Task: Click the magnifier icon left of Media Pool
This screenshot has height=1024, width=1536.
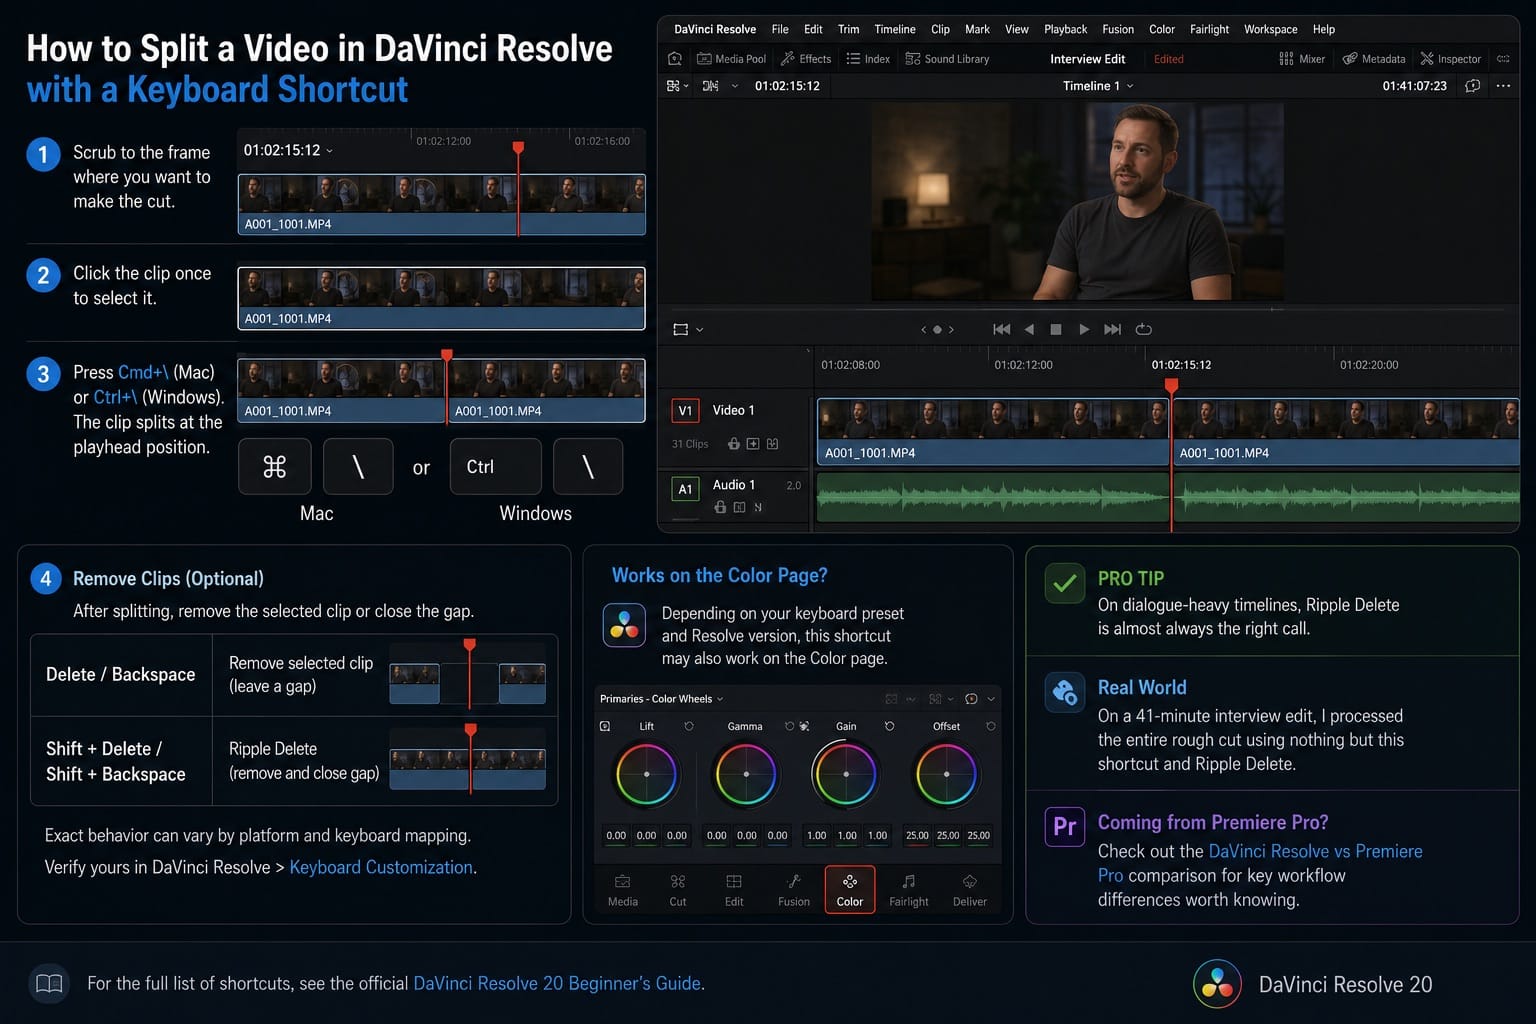Action: click(x=675, y=59)
